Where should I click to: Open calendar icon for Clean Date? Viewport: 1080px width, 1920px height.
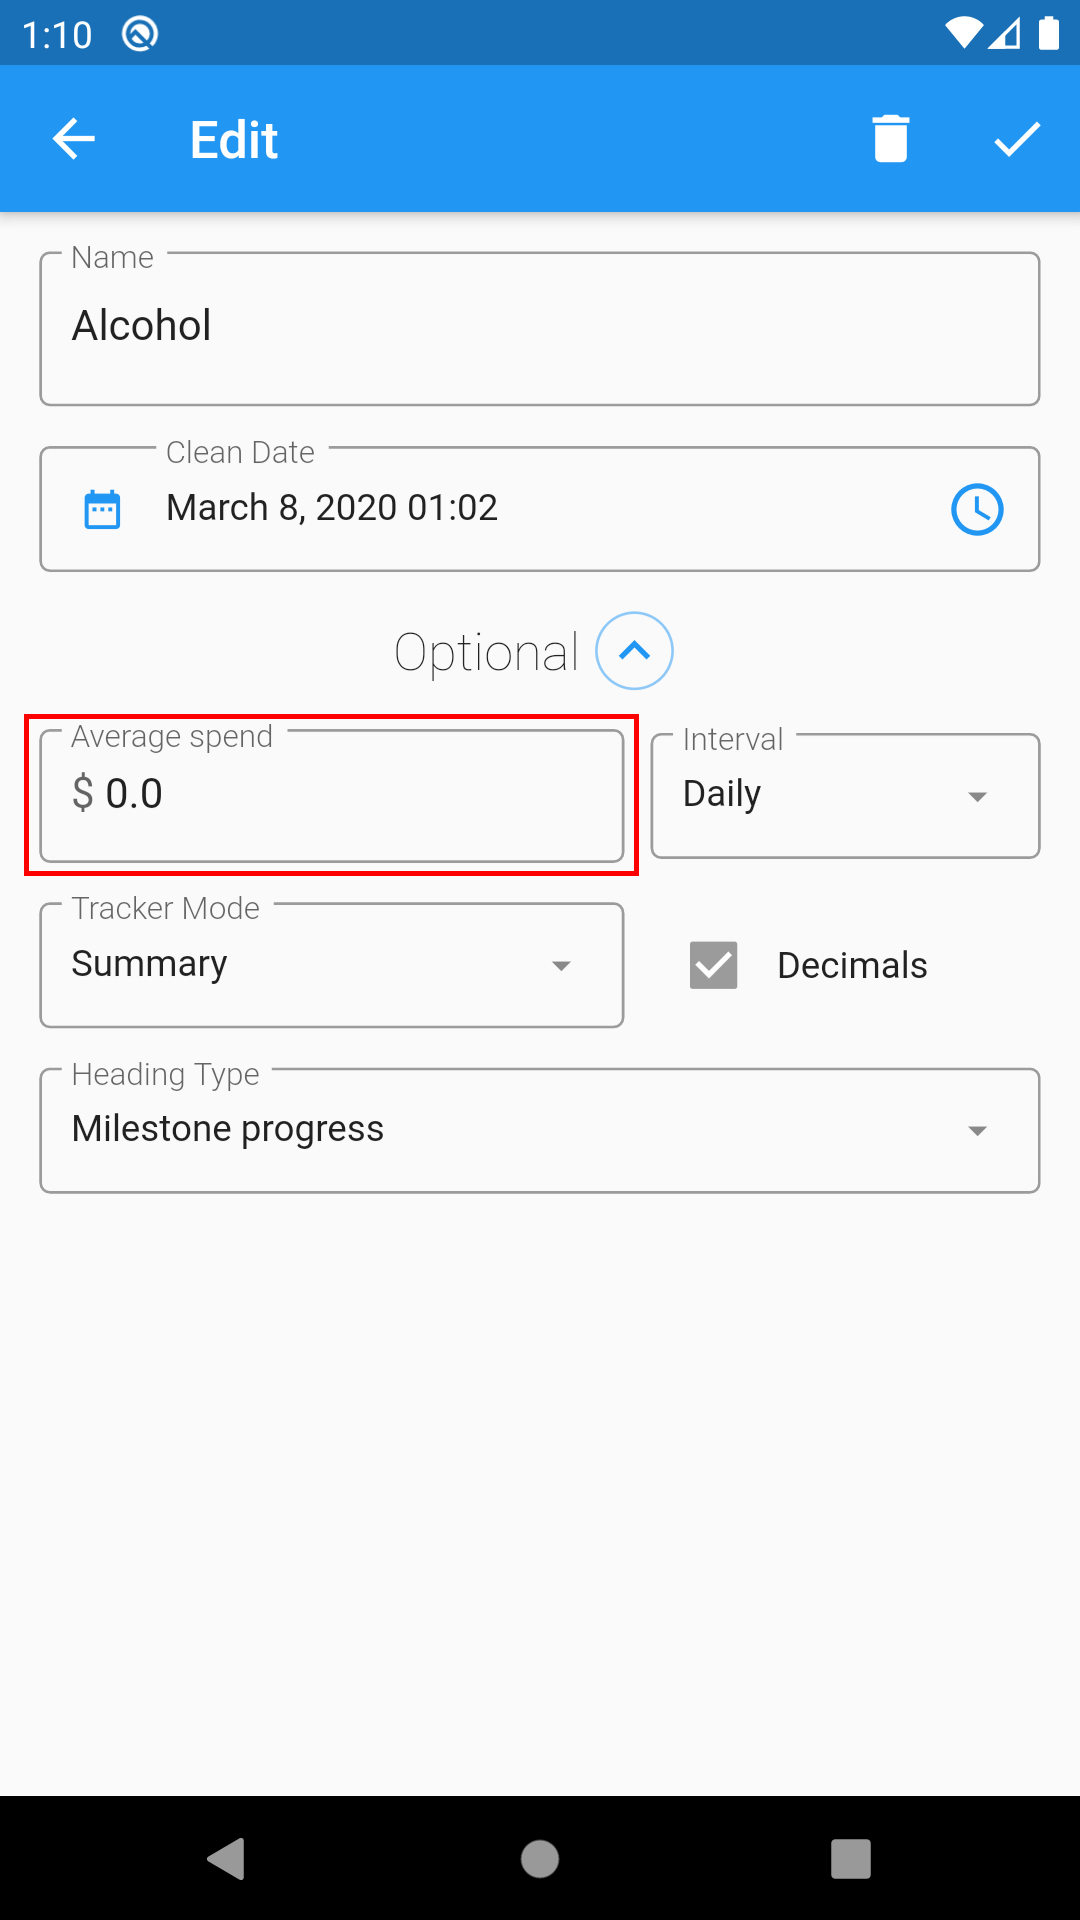click(102, 509)
